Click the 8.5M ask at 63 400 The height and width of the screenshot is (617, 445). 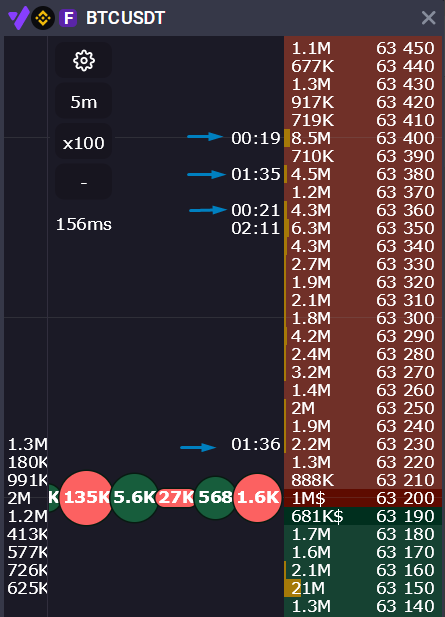tap(363, 138)
